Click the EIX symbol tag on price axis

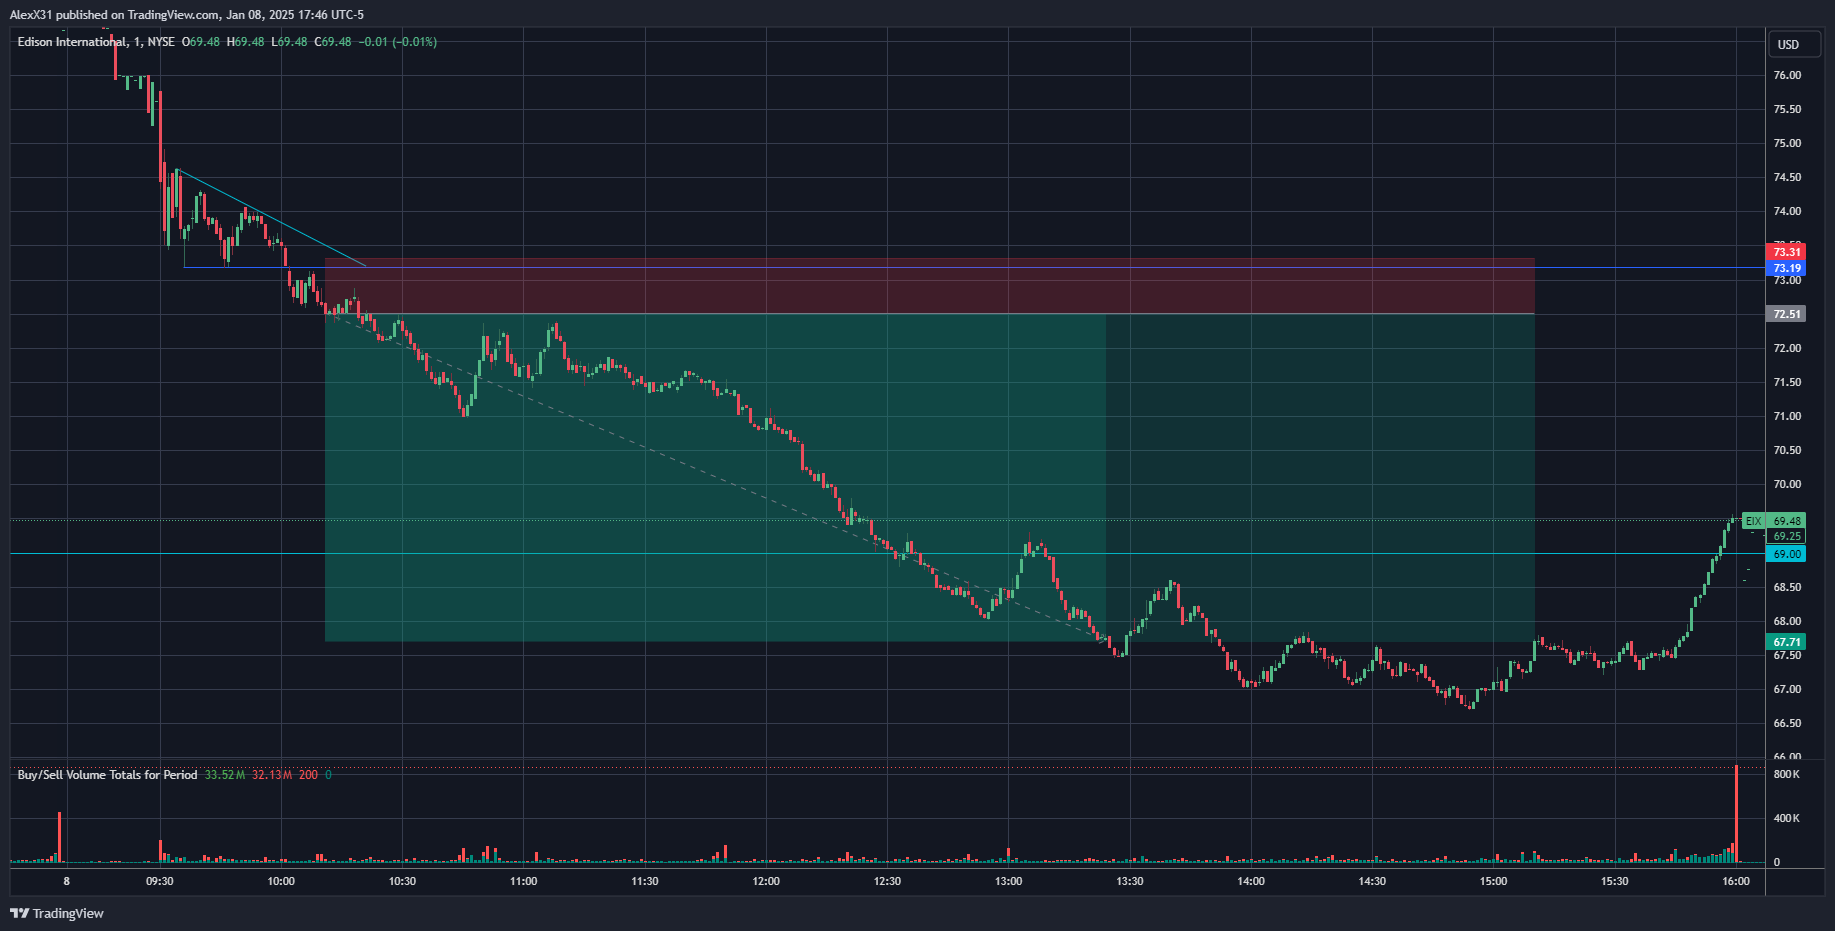tap(1753, 521)
